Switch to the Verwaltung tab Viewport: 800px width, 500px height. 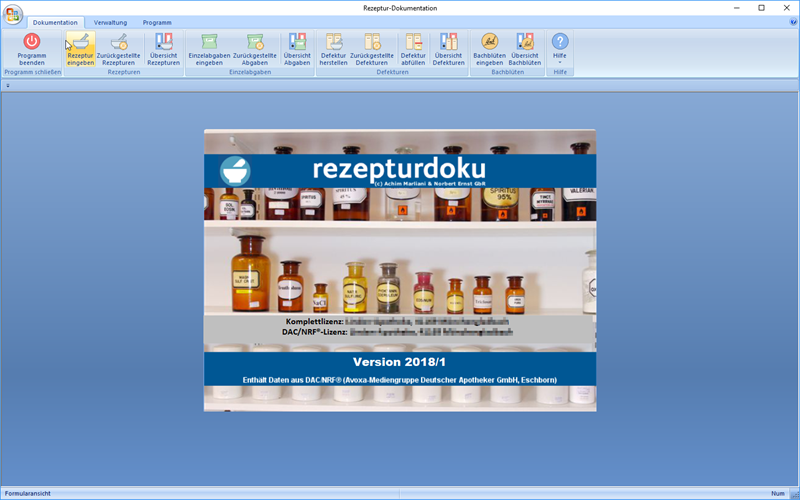[110, 22]
